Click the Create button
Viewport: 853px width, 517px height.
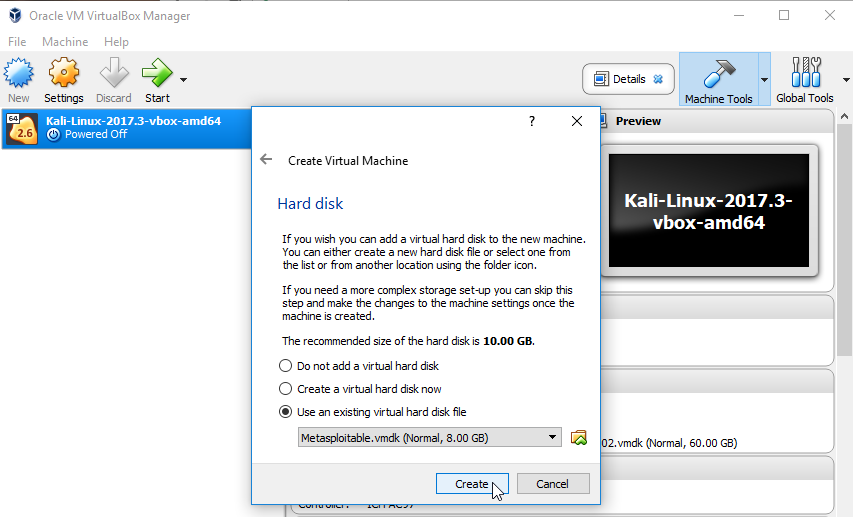pos(472,483)
